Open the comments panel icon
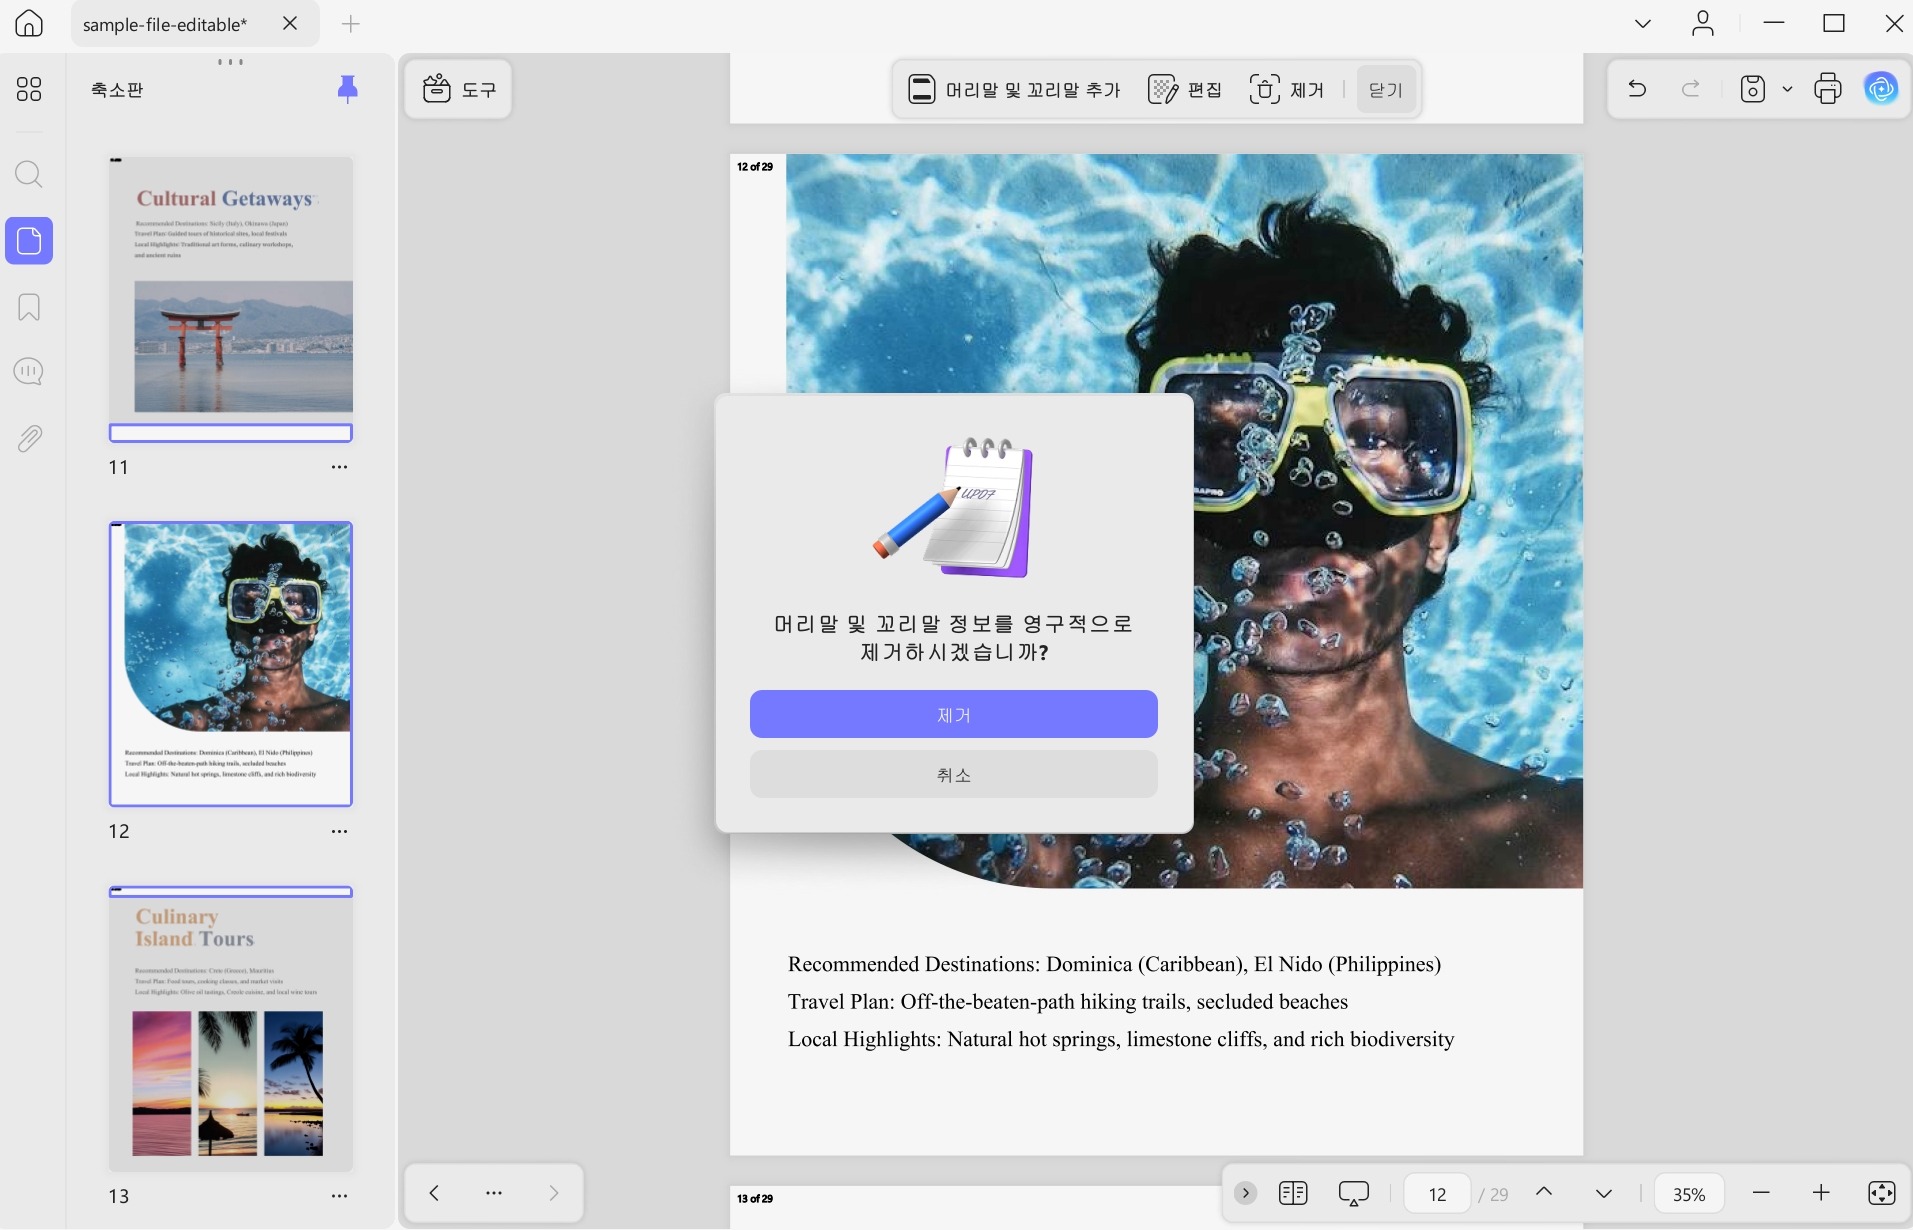The width and height of the screenshot is (1913, 1230). click(x=29, y=372)
